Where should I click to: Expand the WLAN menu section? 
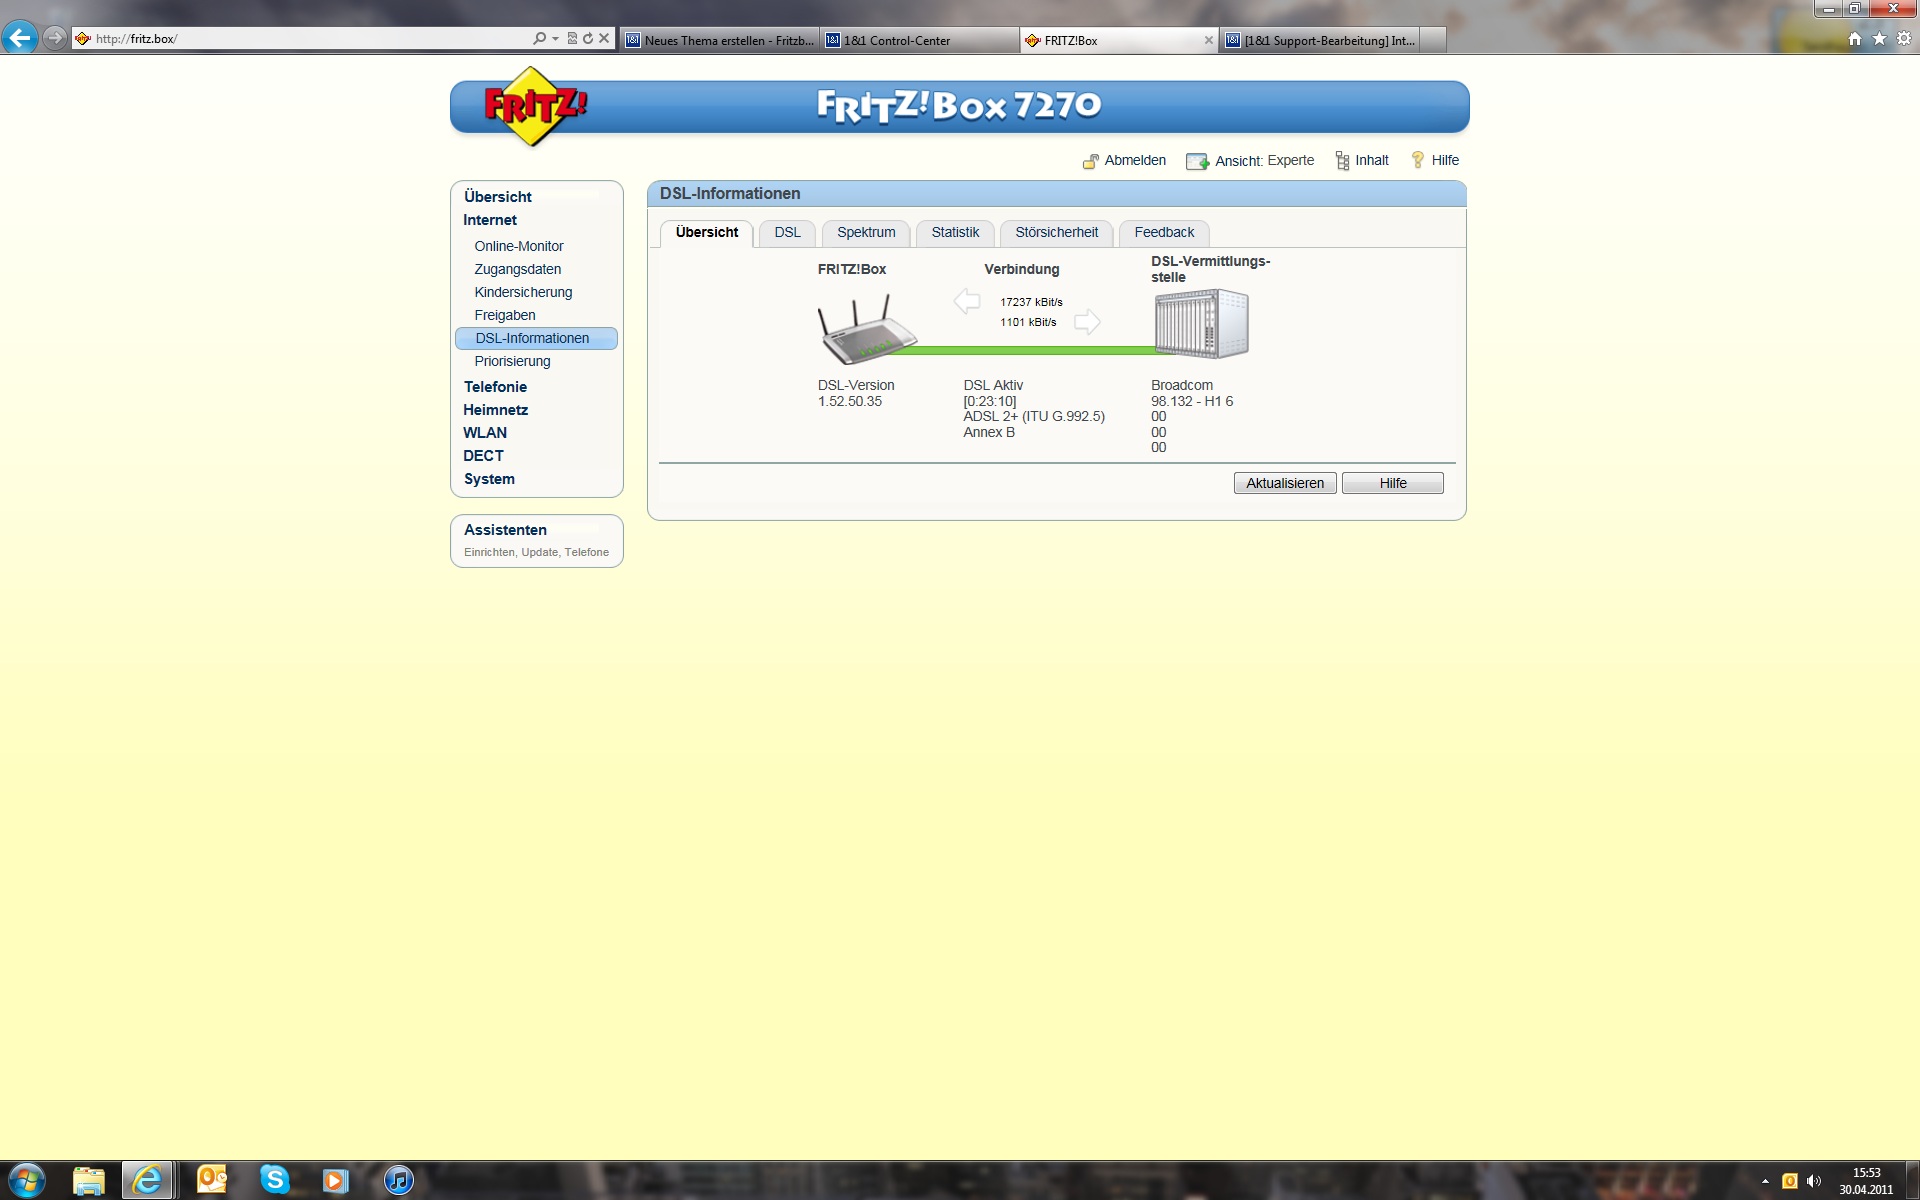click(485, 433)
